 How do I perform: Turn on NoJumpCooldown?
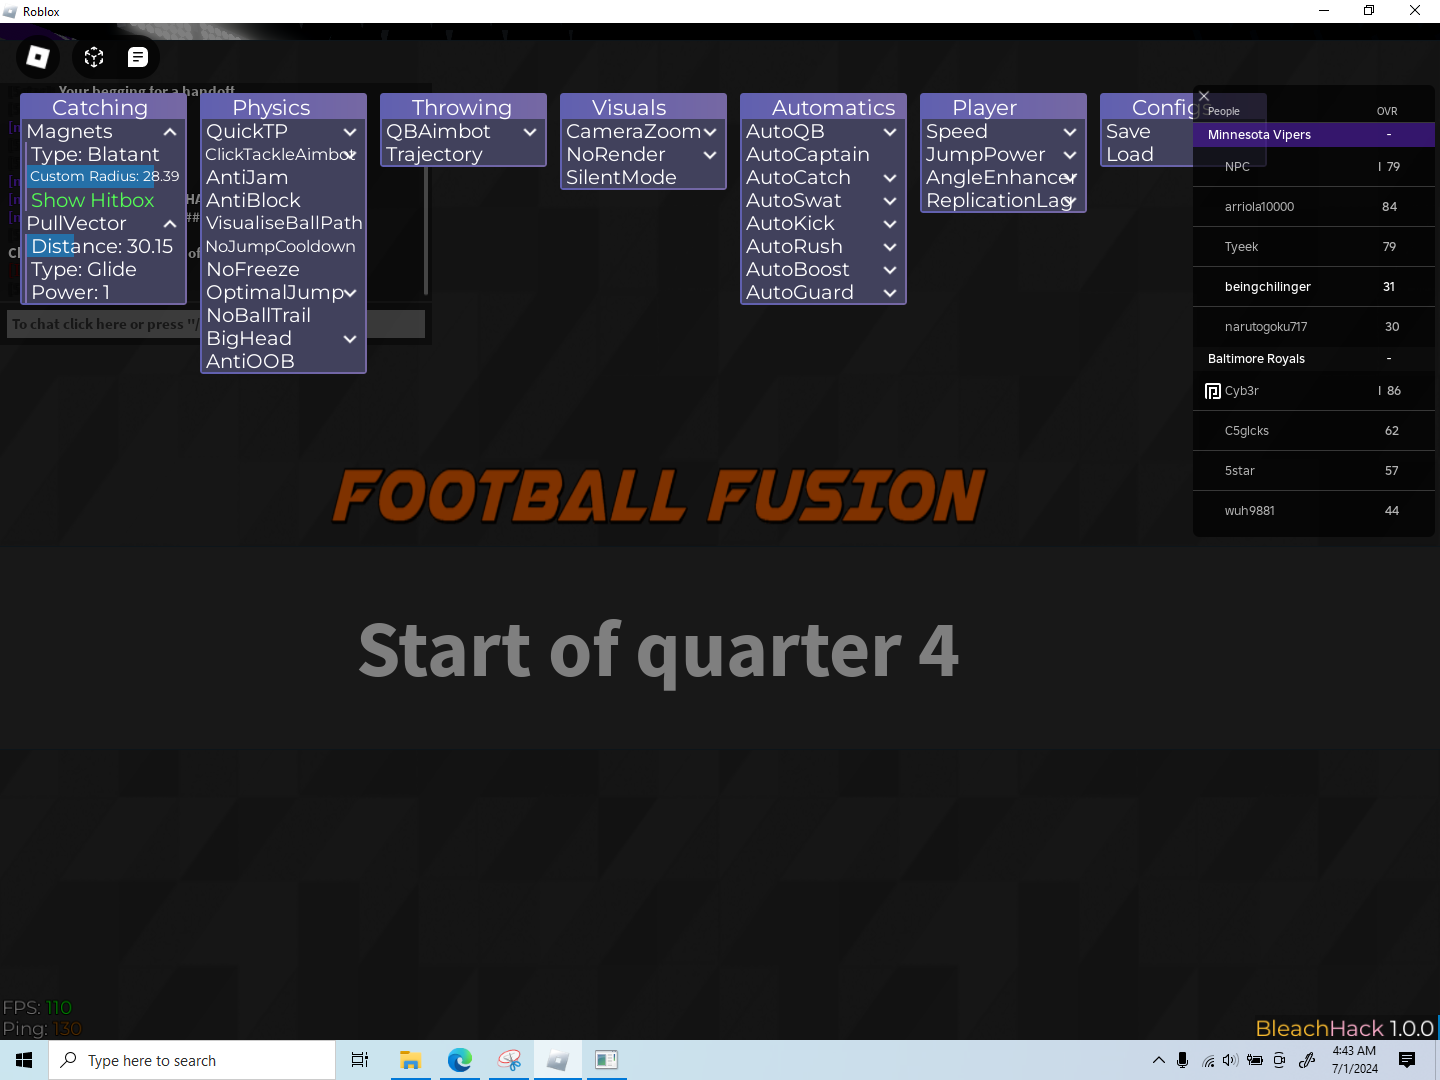click(x=283, y=246)
